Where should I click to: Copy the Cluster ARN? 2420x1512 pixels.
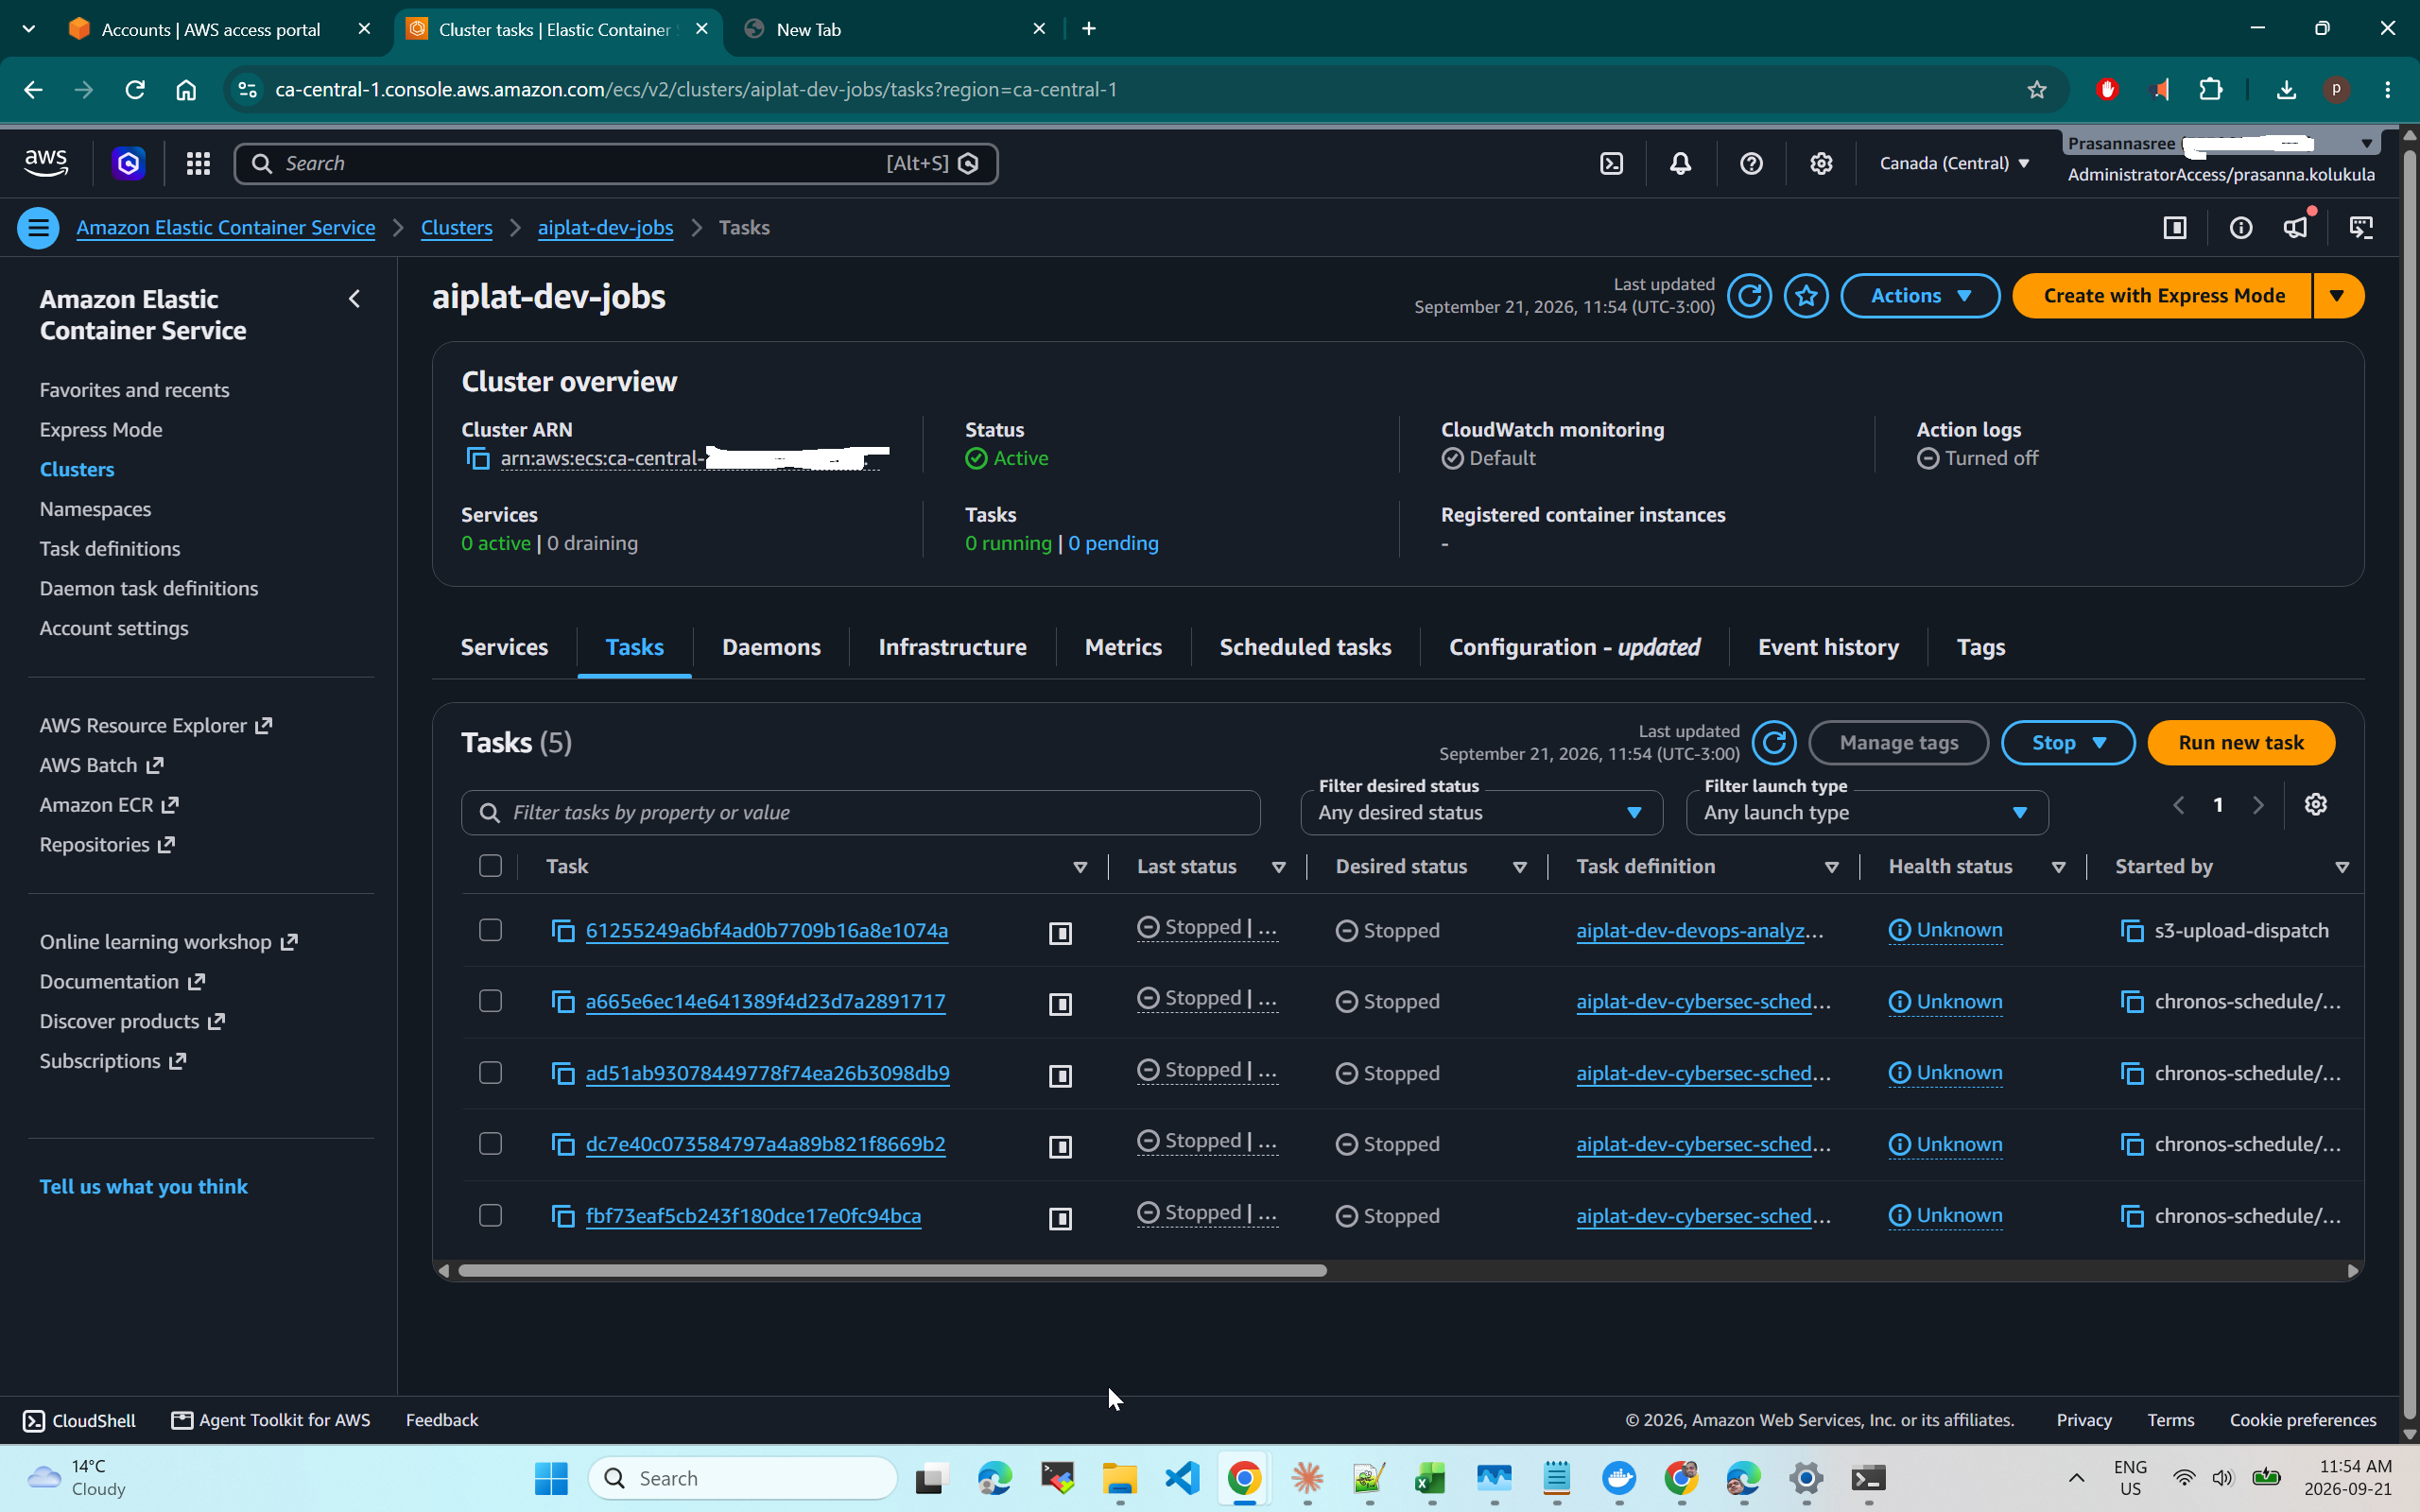pos(478,459)
